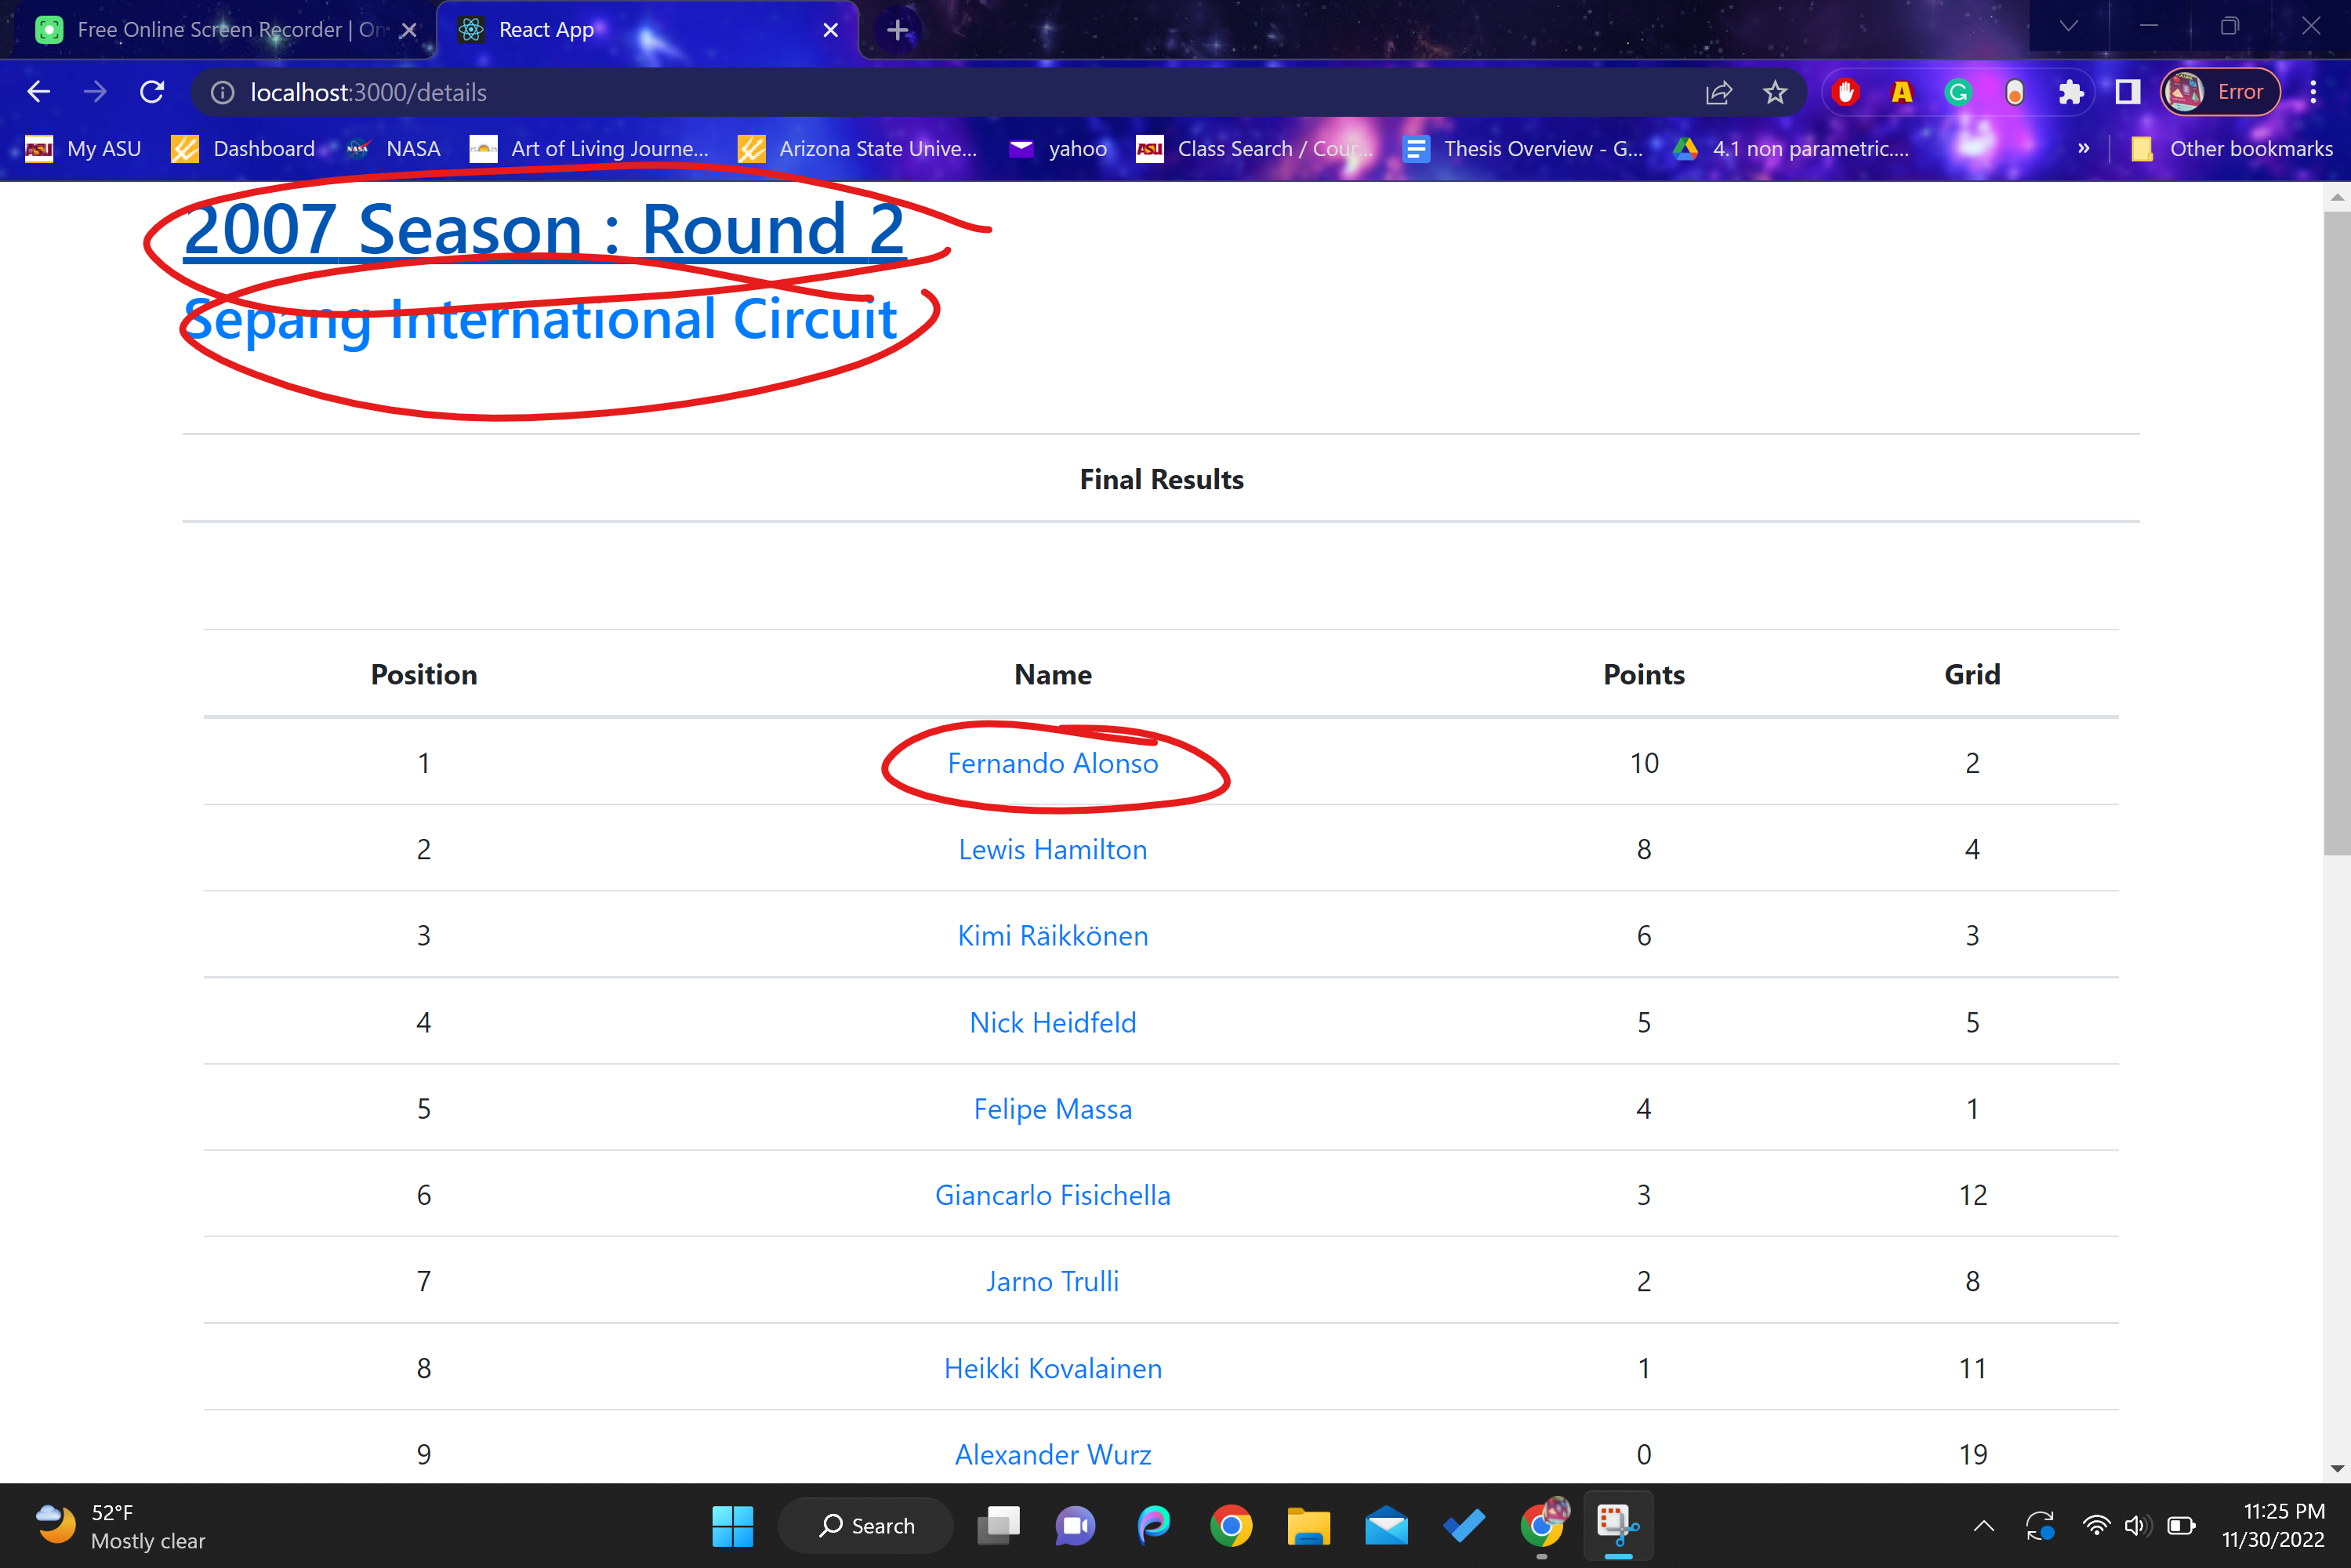Open a new browser tab
This screenshot has height=1568, width=2351.
click(897, 30)
